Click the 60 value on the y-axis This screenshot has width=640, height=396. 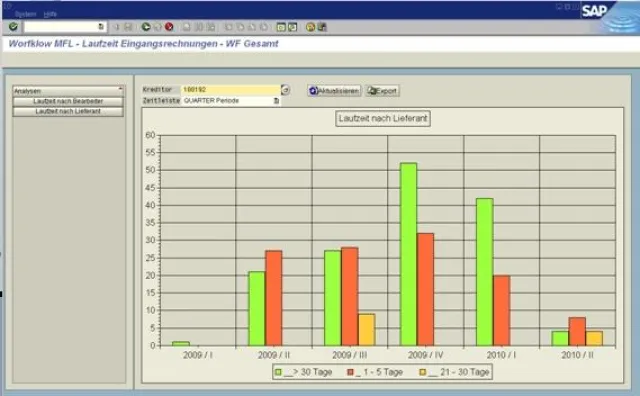[150, 135]
